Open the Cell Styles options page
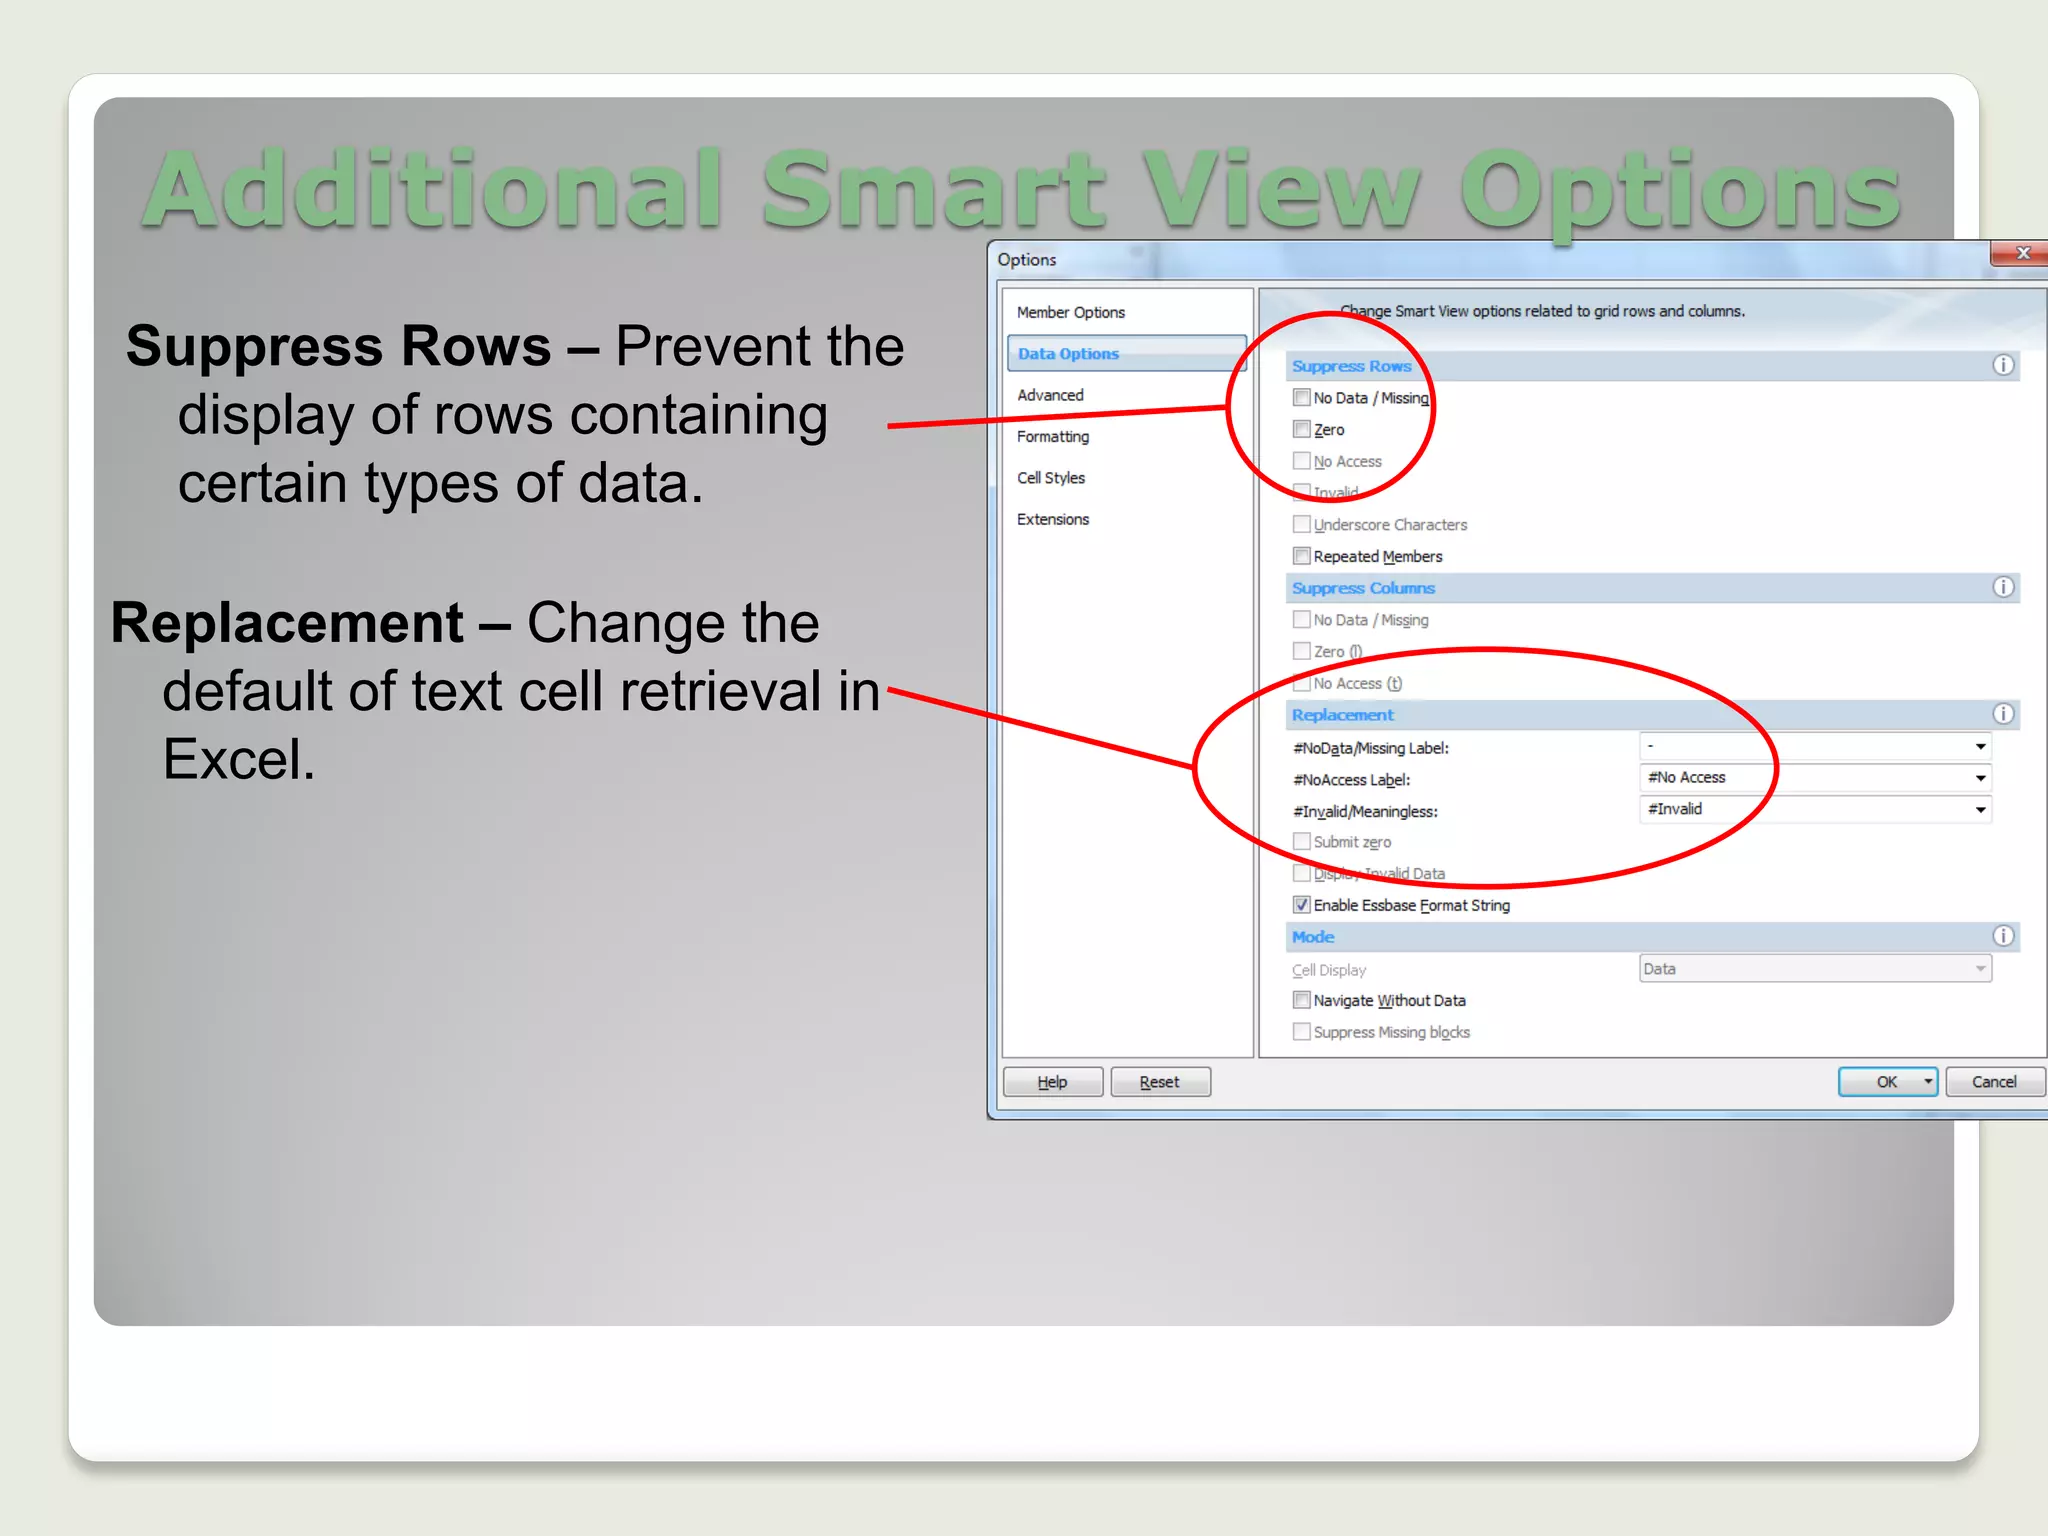 click(x=1050, y=478)
